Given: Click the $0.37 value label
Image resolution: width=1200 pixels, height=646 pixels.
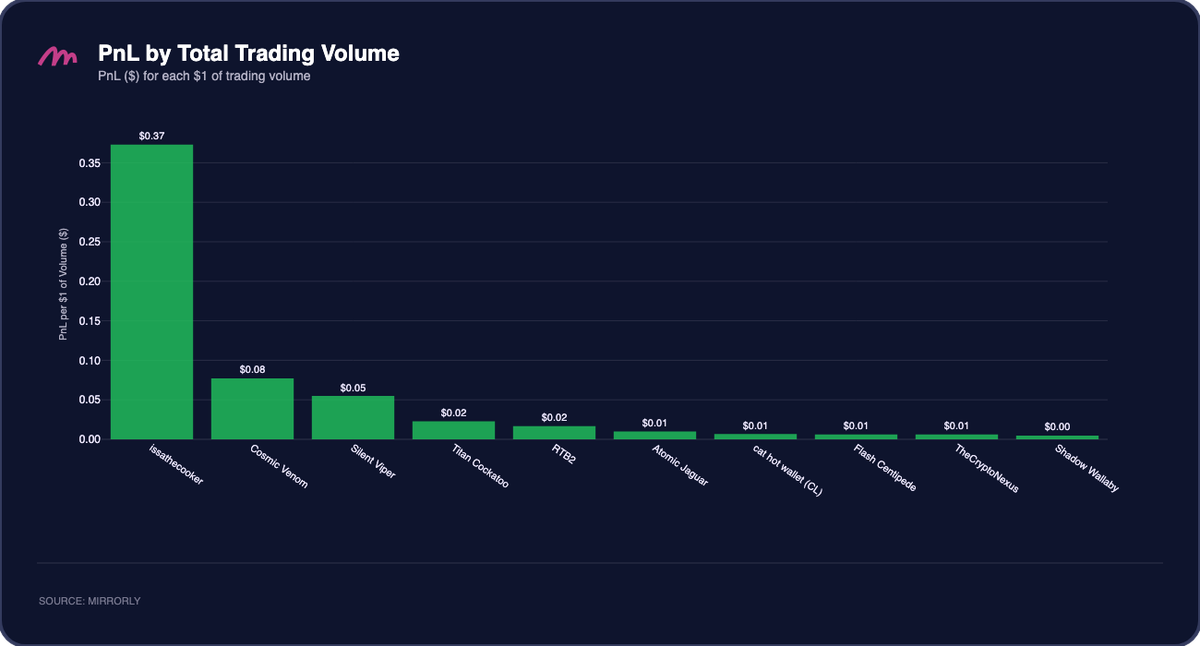Looking at the screenshot, I should [151, 135].
